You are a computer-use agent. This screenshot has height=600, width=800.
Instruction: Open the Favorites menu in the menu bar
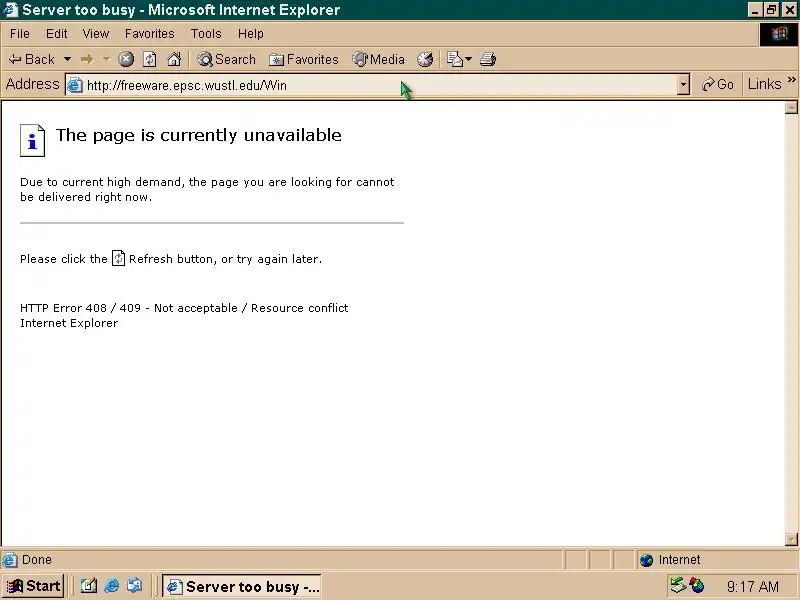pyautogui.click(x=149, y=34)
